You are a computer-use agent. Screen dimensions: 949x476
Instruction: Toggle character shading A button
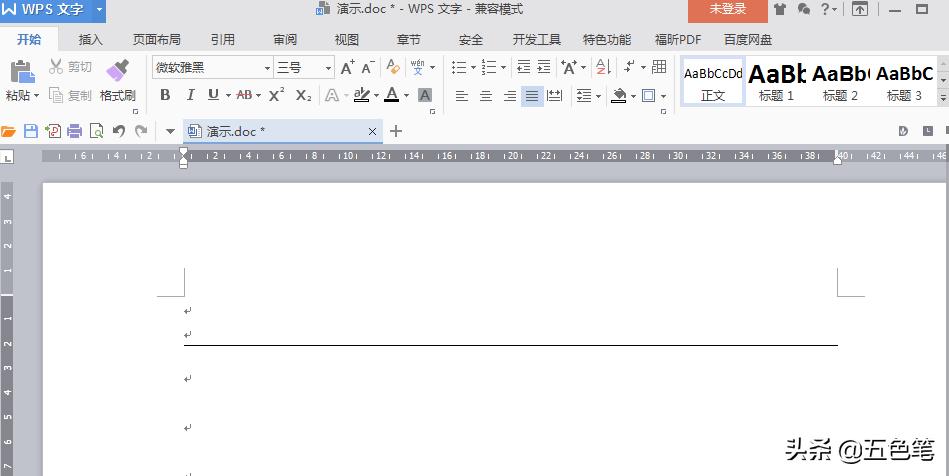click(425, 95)
